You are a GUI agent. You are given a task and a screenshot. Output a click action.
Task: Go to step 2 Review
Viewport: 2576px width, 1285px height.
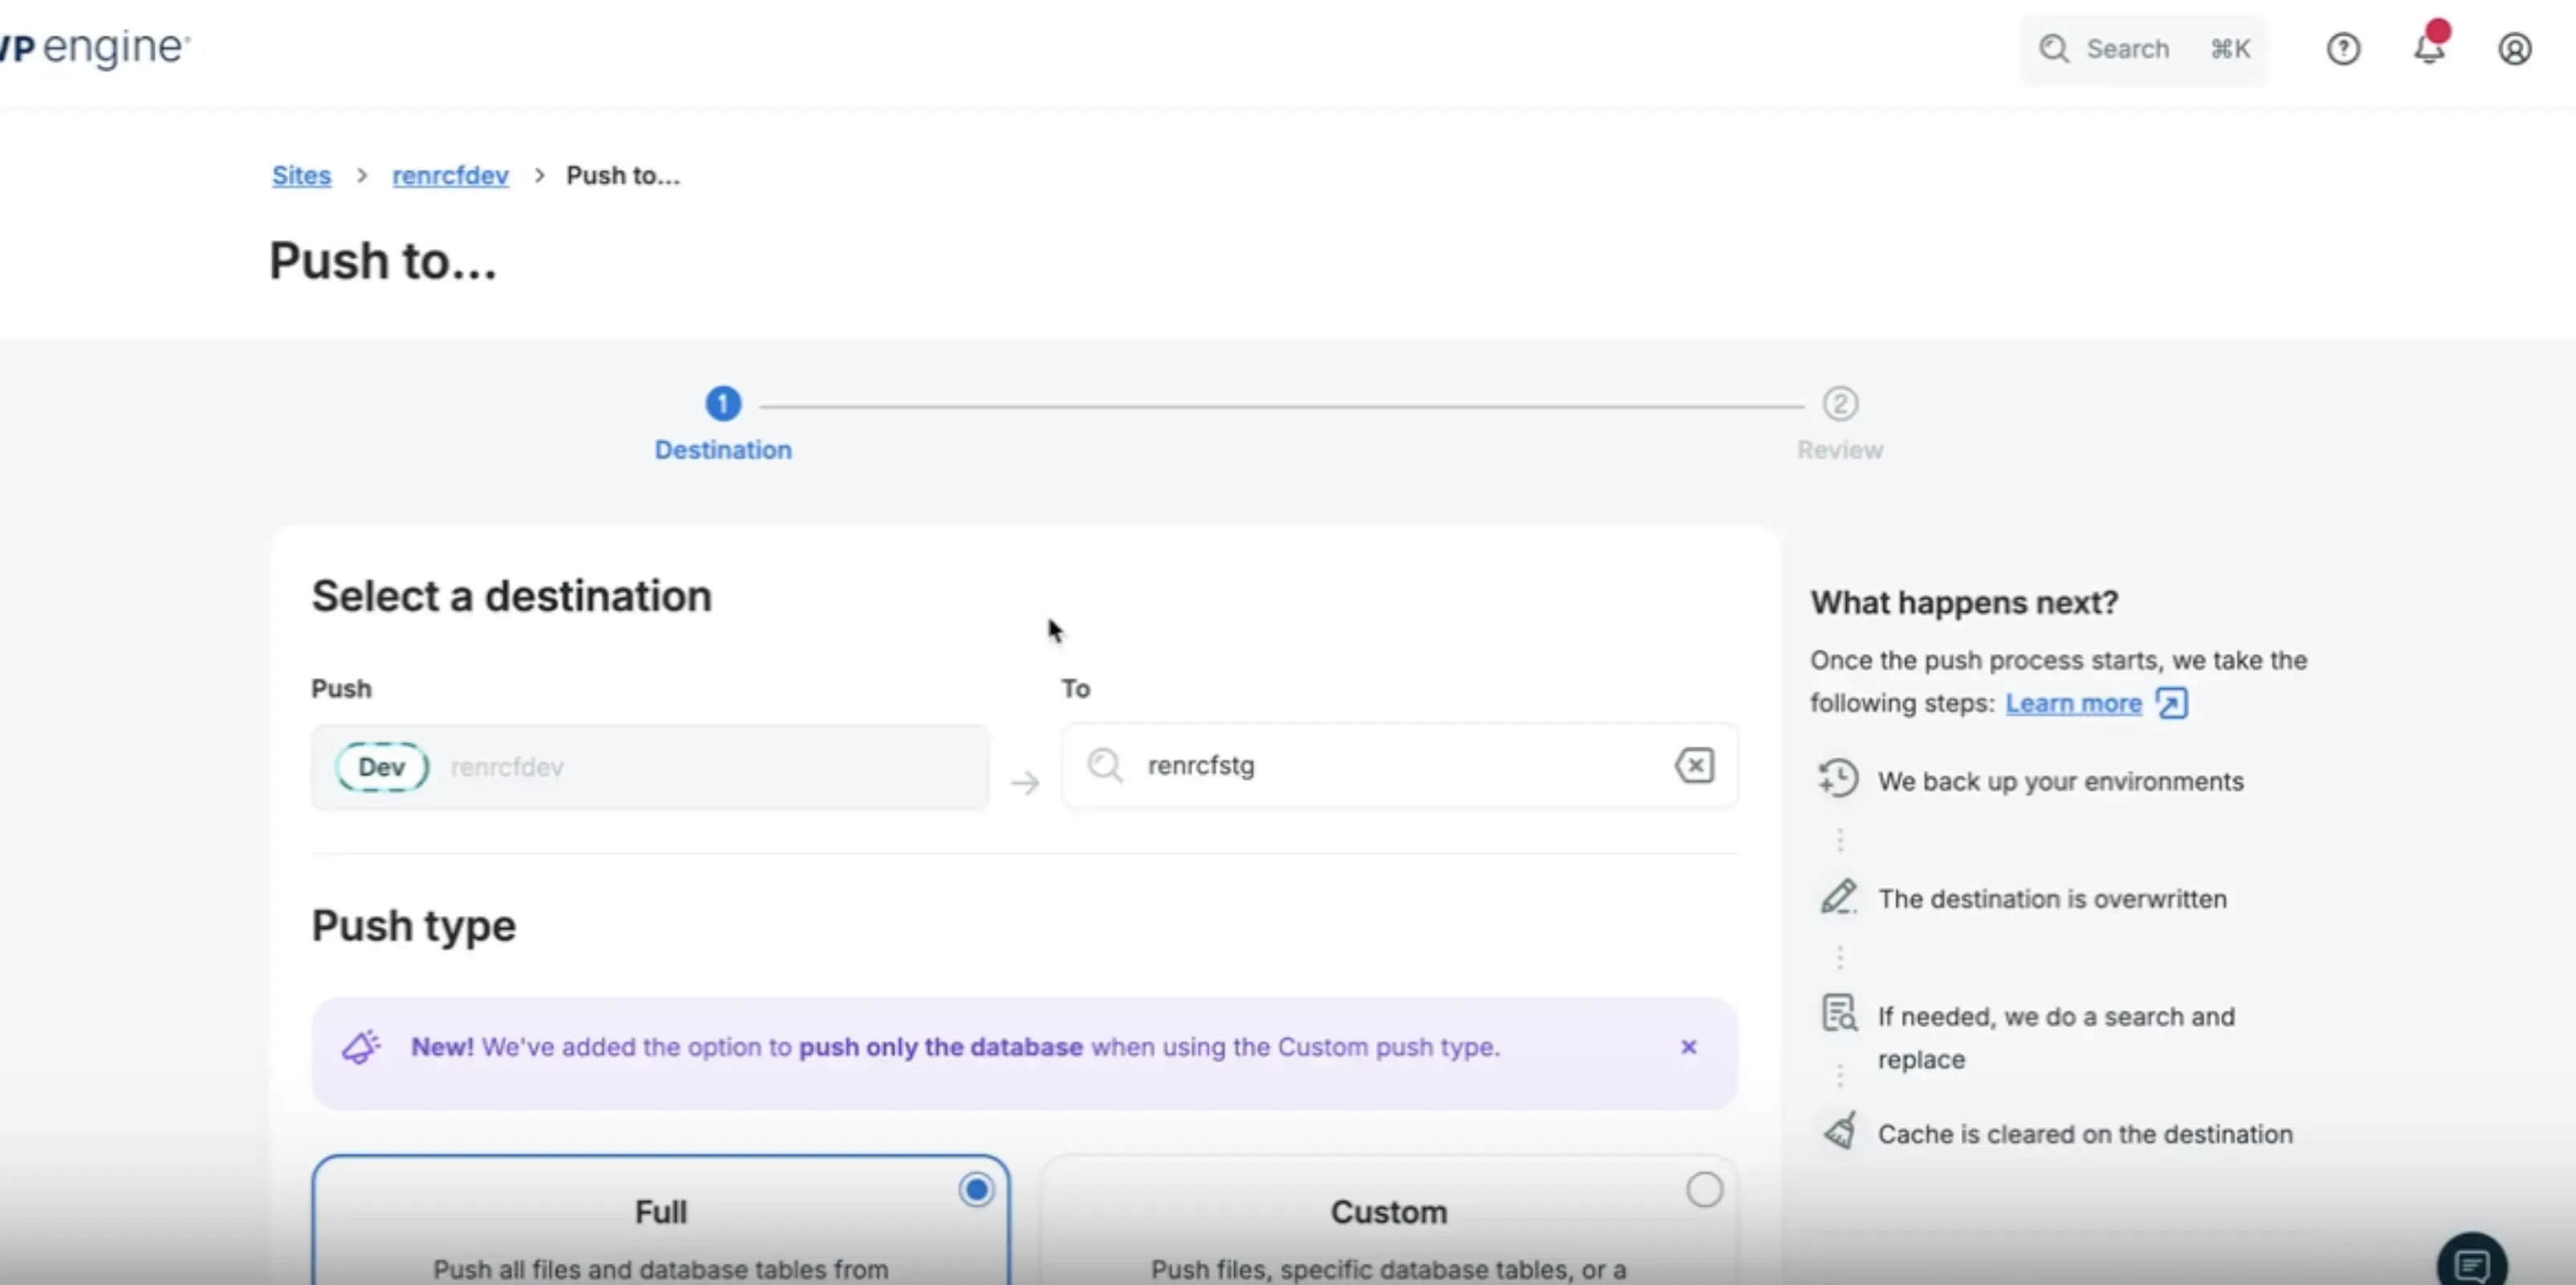pos(1840,404)
